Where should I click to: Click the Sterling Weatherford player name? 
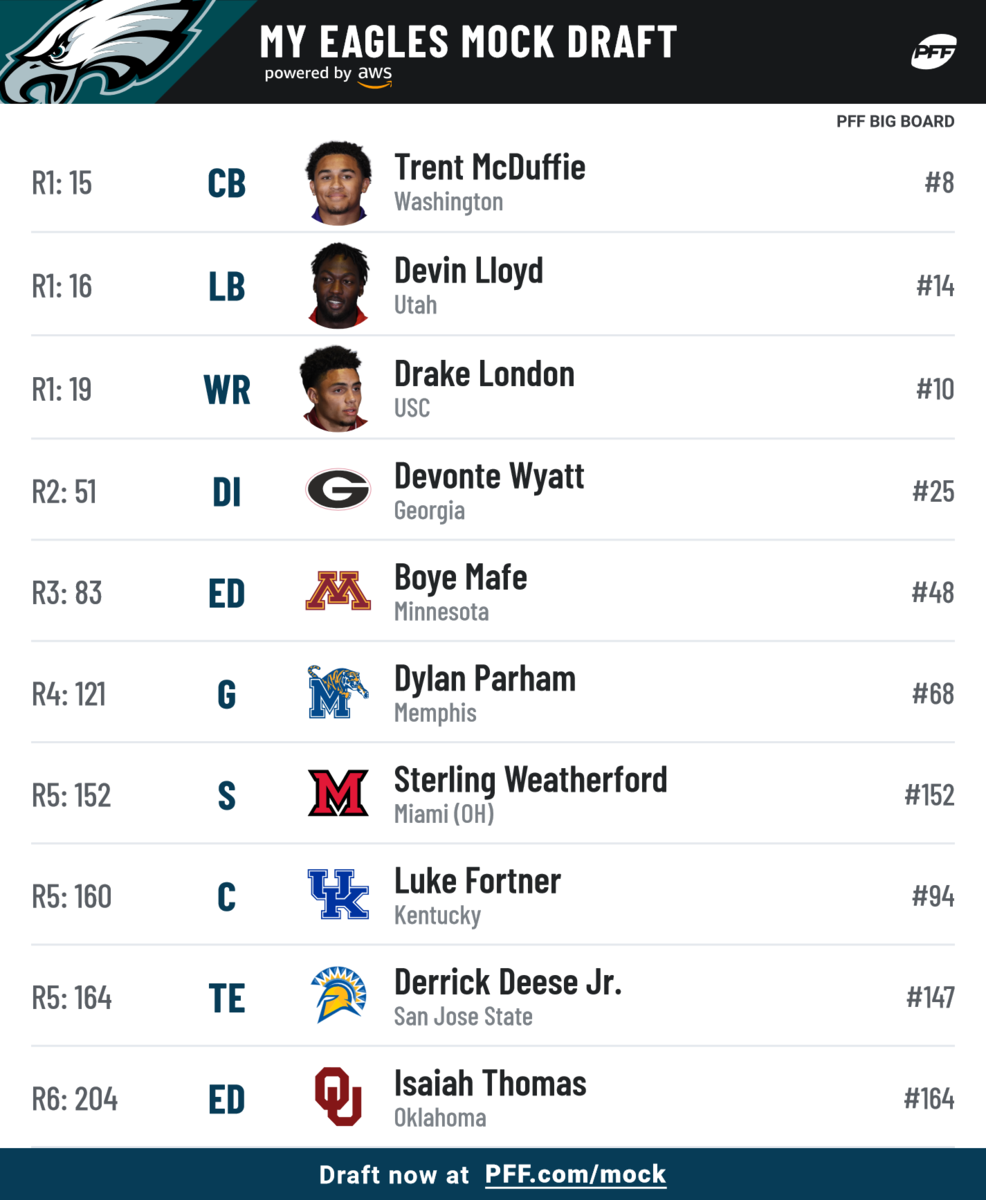[530, 779]
